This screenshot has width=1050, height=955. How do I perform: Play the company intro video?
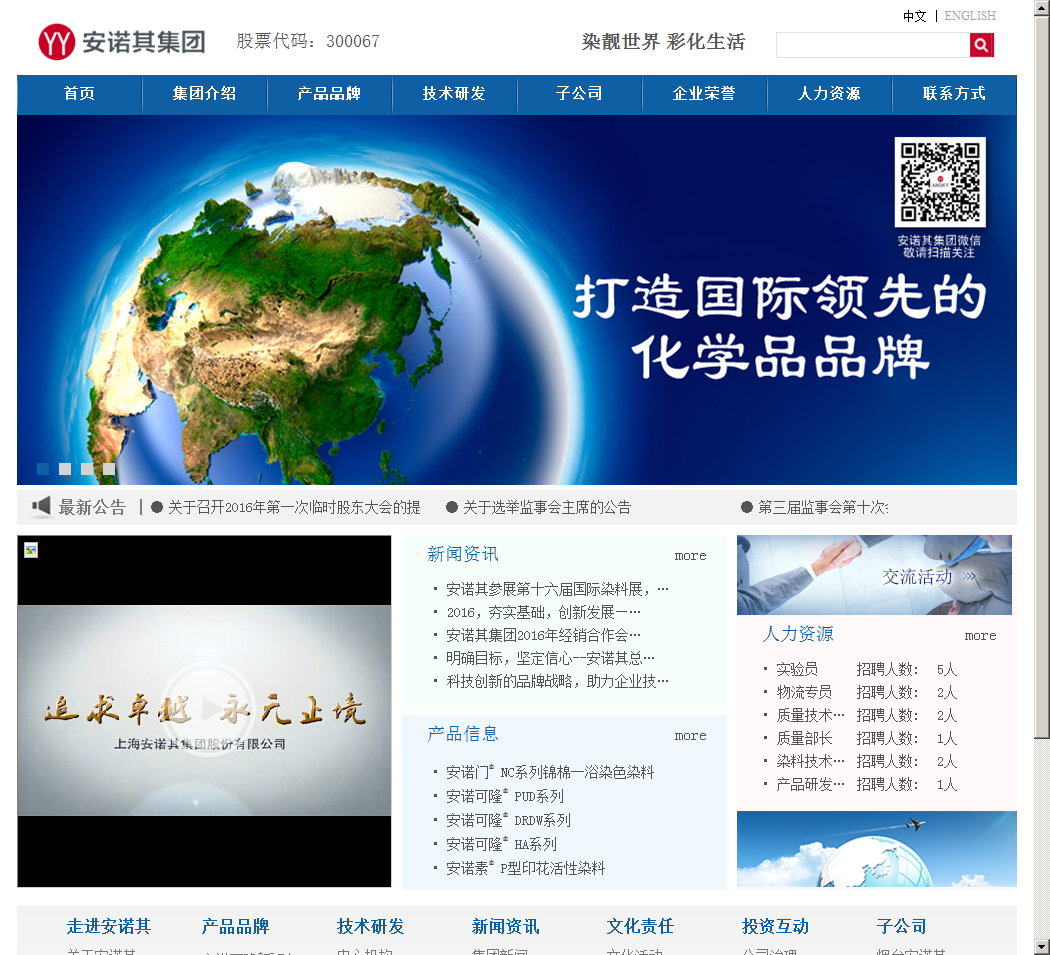click(208, 709)
